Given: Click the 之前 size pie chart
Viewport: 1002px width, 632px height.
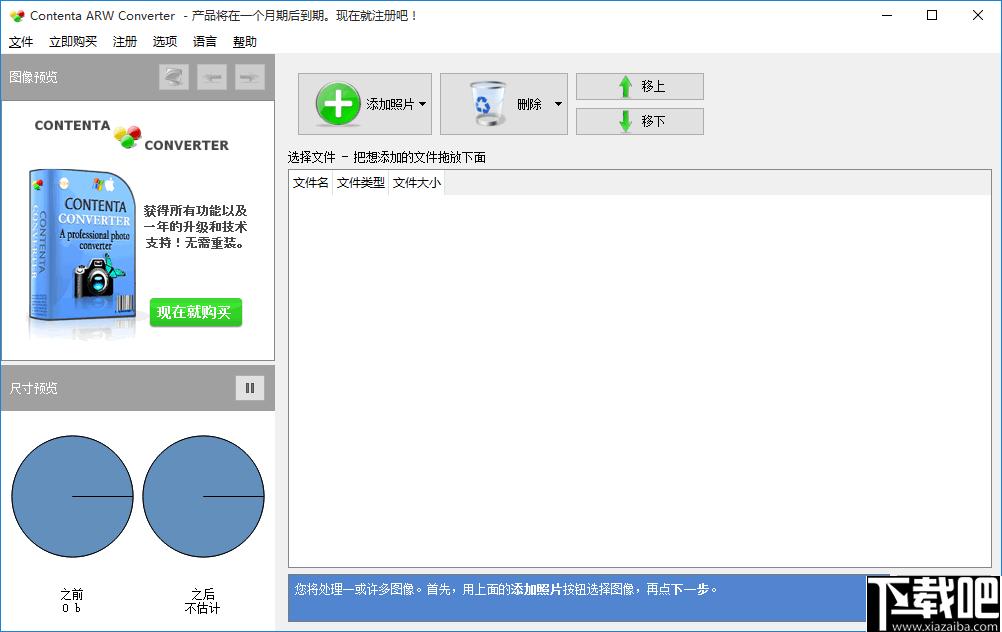Looking at the screenshot, I should click(72, 497).
